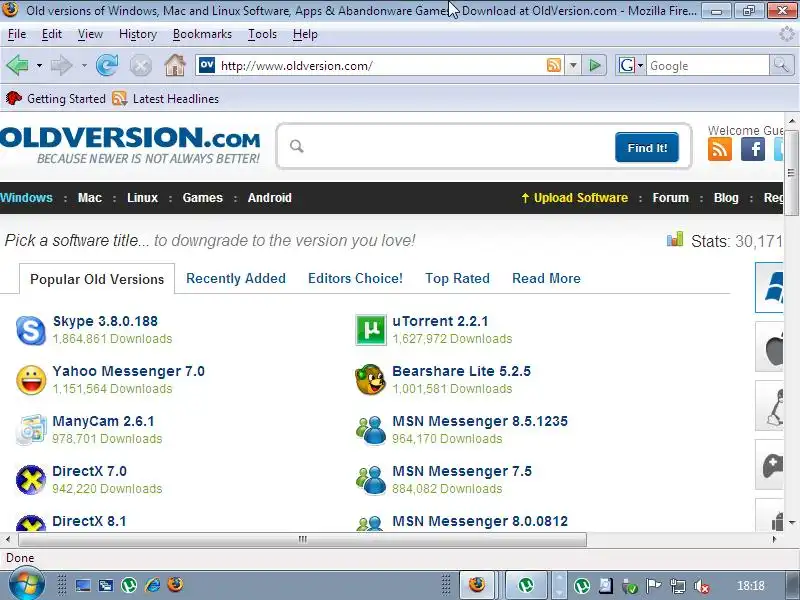
Task: Open the Edit menu
Action: click(x=52, y=34)
